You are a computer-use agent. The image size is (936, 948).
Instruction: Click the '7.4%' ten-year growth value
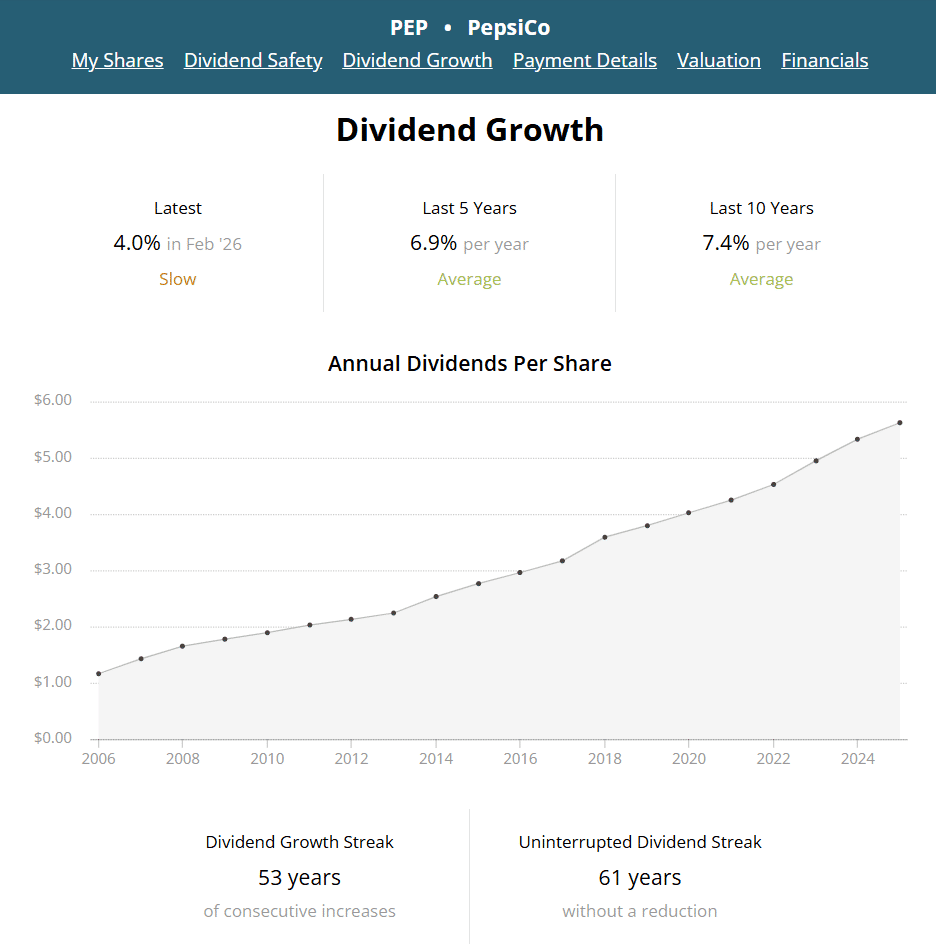tap(726, 243)
